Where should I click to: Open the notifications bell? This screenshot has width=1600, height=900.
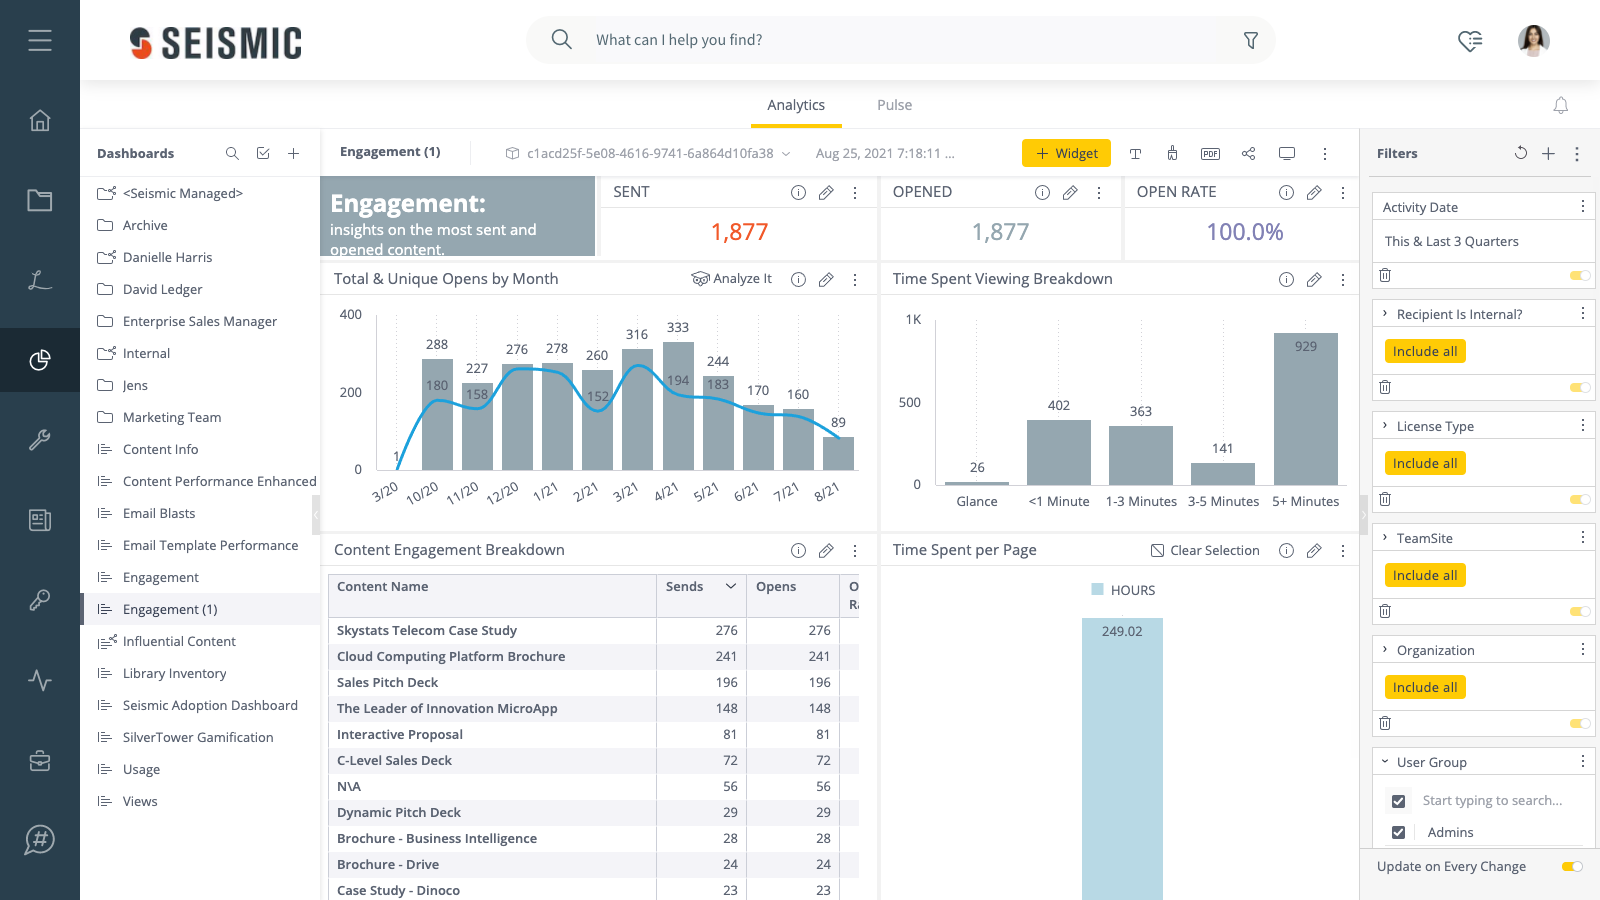(x=1560, y=105)
